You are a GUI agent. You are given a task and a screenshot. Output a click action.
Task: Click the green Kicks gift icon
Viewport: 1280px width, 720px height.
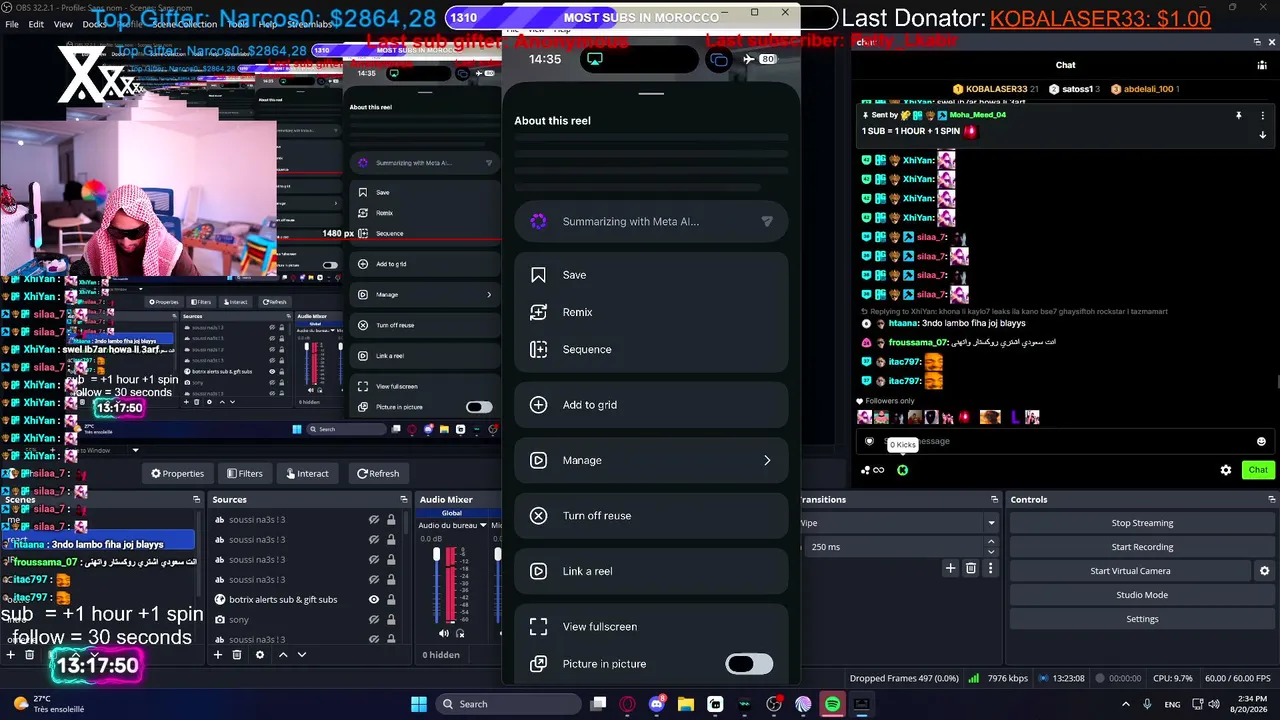[x=902, y=470]
